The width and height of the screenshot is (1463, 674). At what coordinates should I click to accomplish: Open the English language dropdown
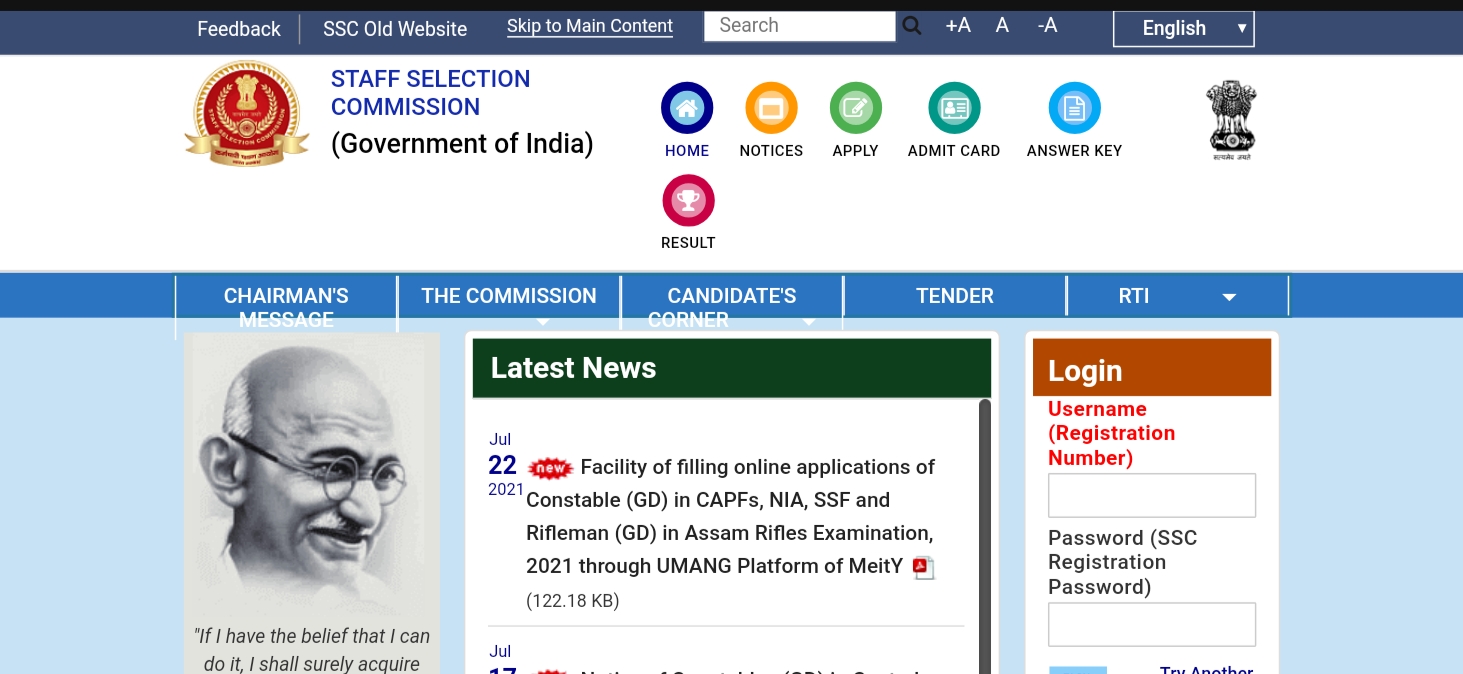[x=1183, y=28]
